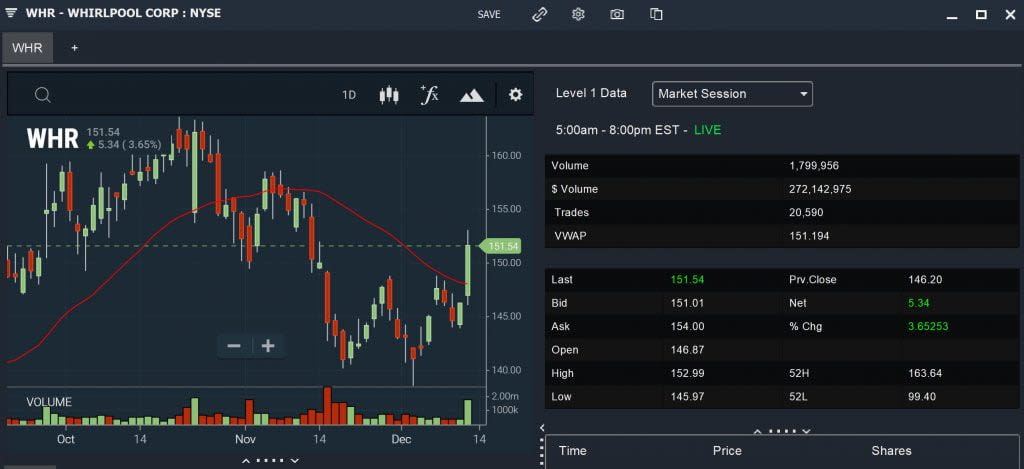Viewport: 1024px width, 469px height.
Task: Click the Oct label on the time axis
Action: pos(65,440)
